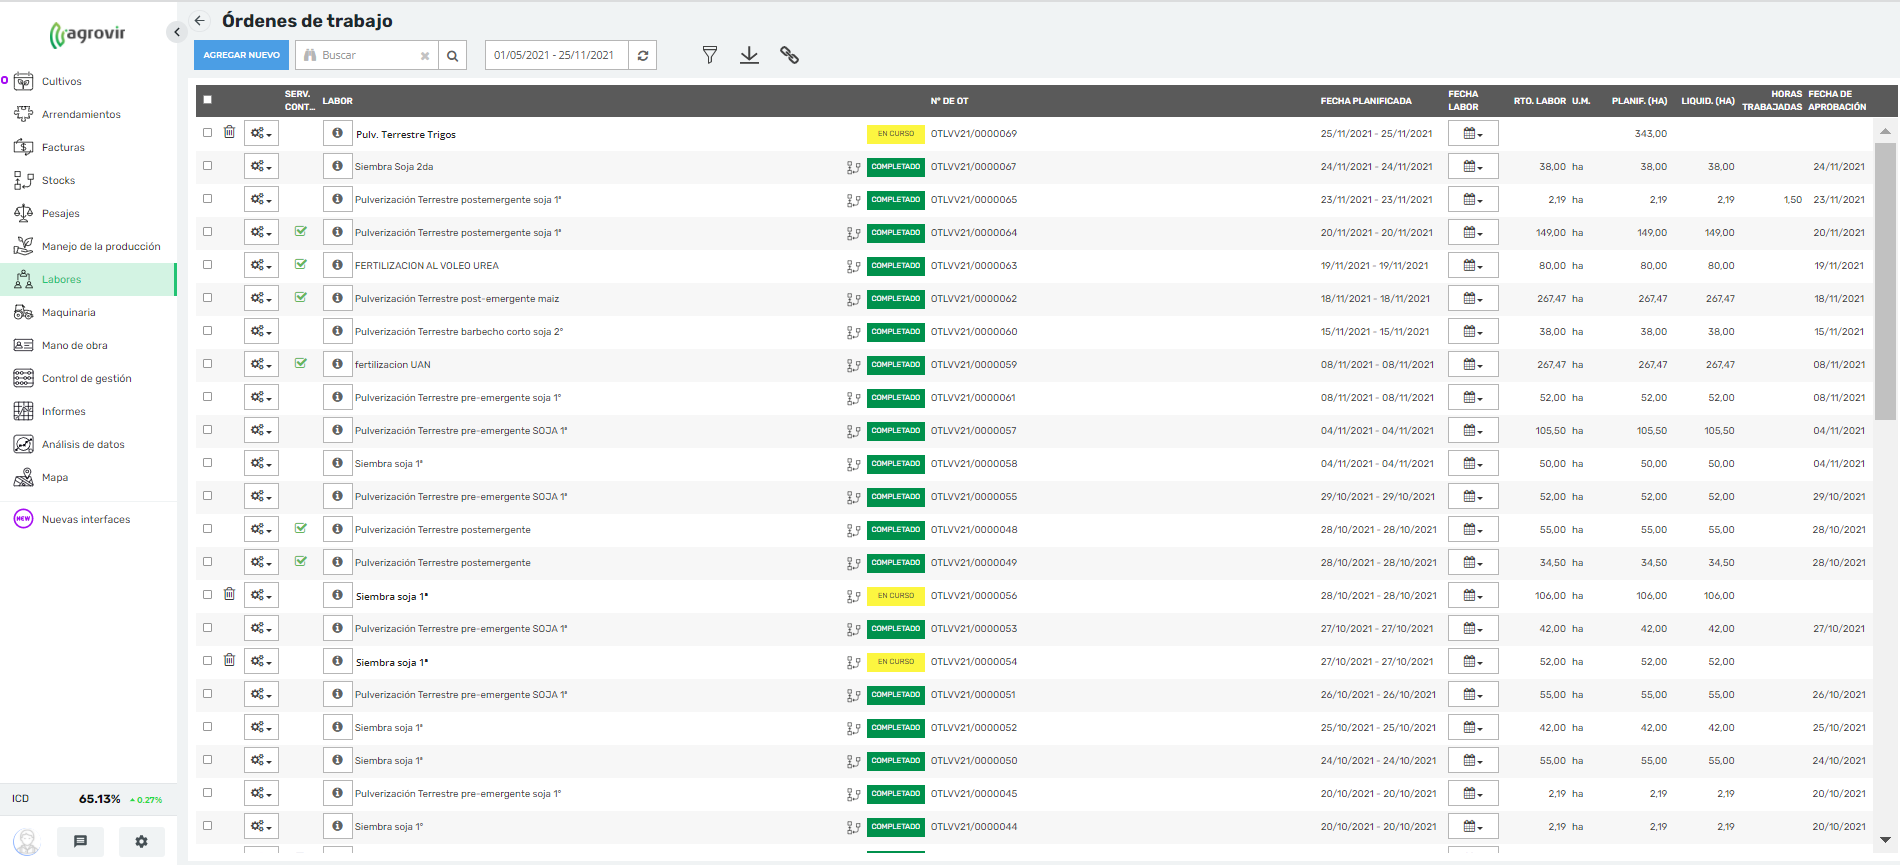The width and height of the screenshot is (1900, 865).
Task: Open info for Siembra Soja 2da
Action: pyautogui.click(x=337, y=166)
